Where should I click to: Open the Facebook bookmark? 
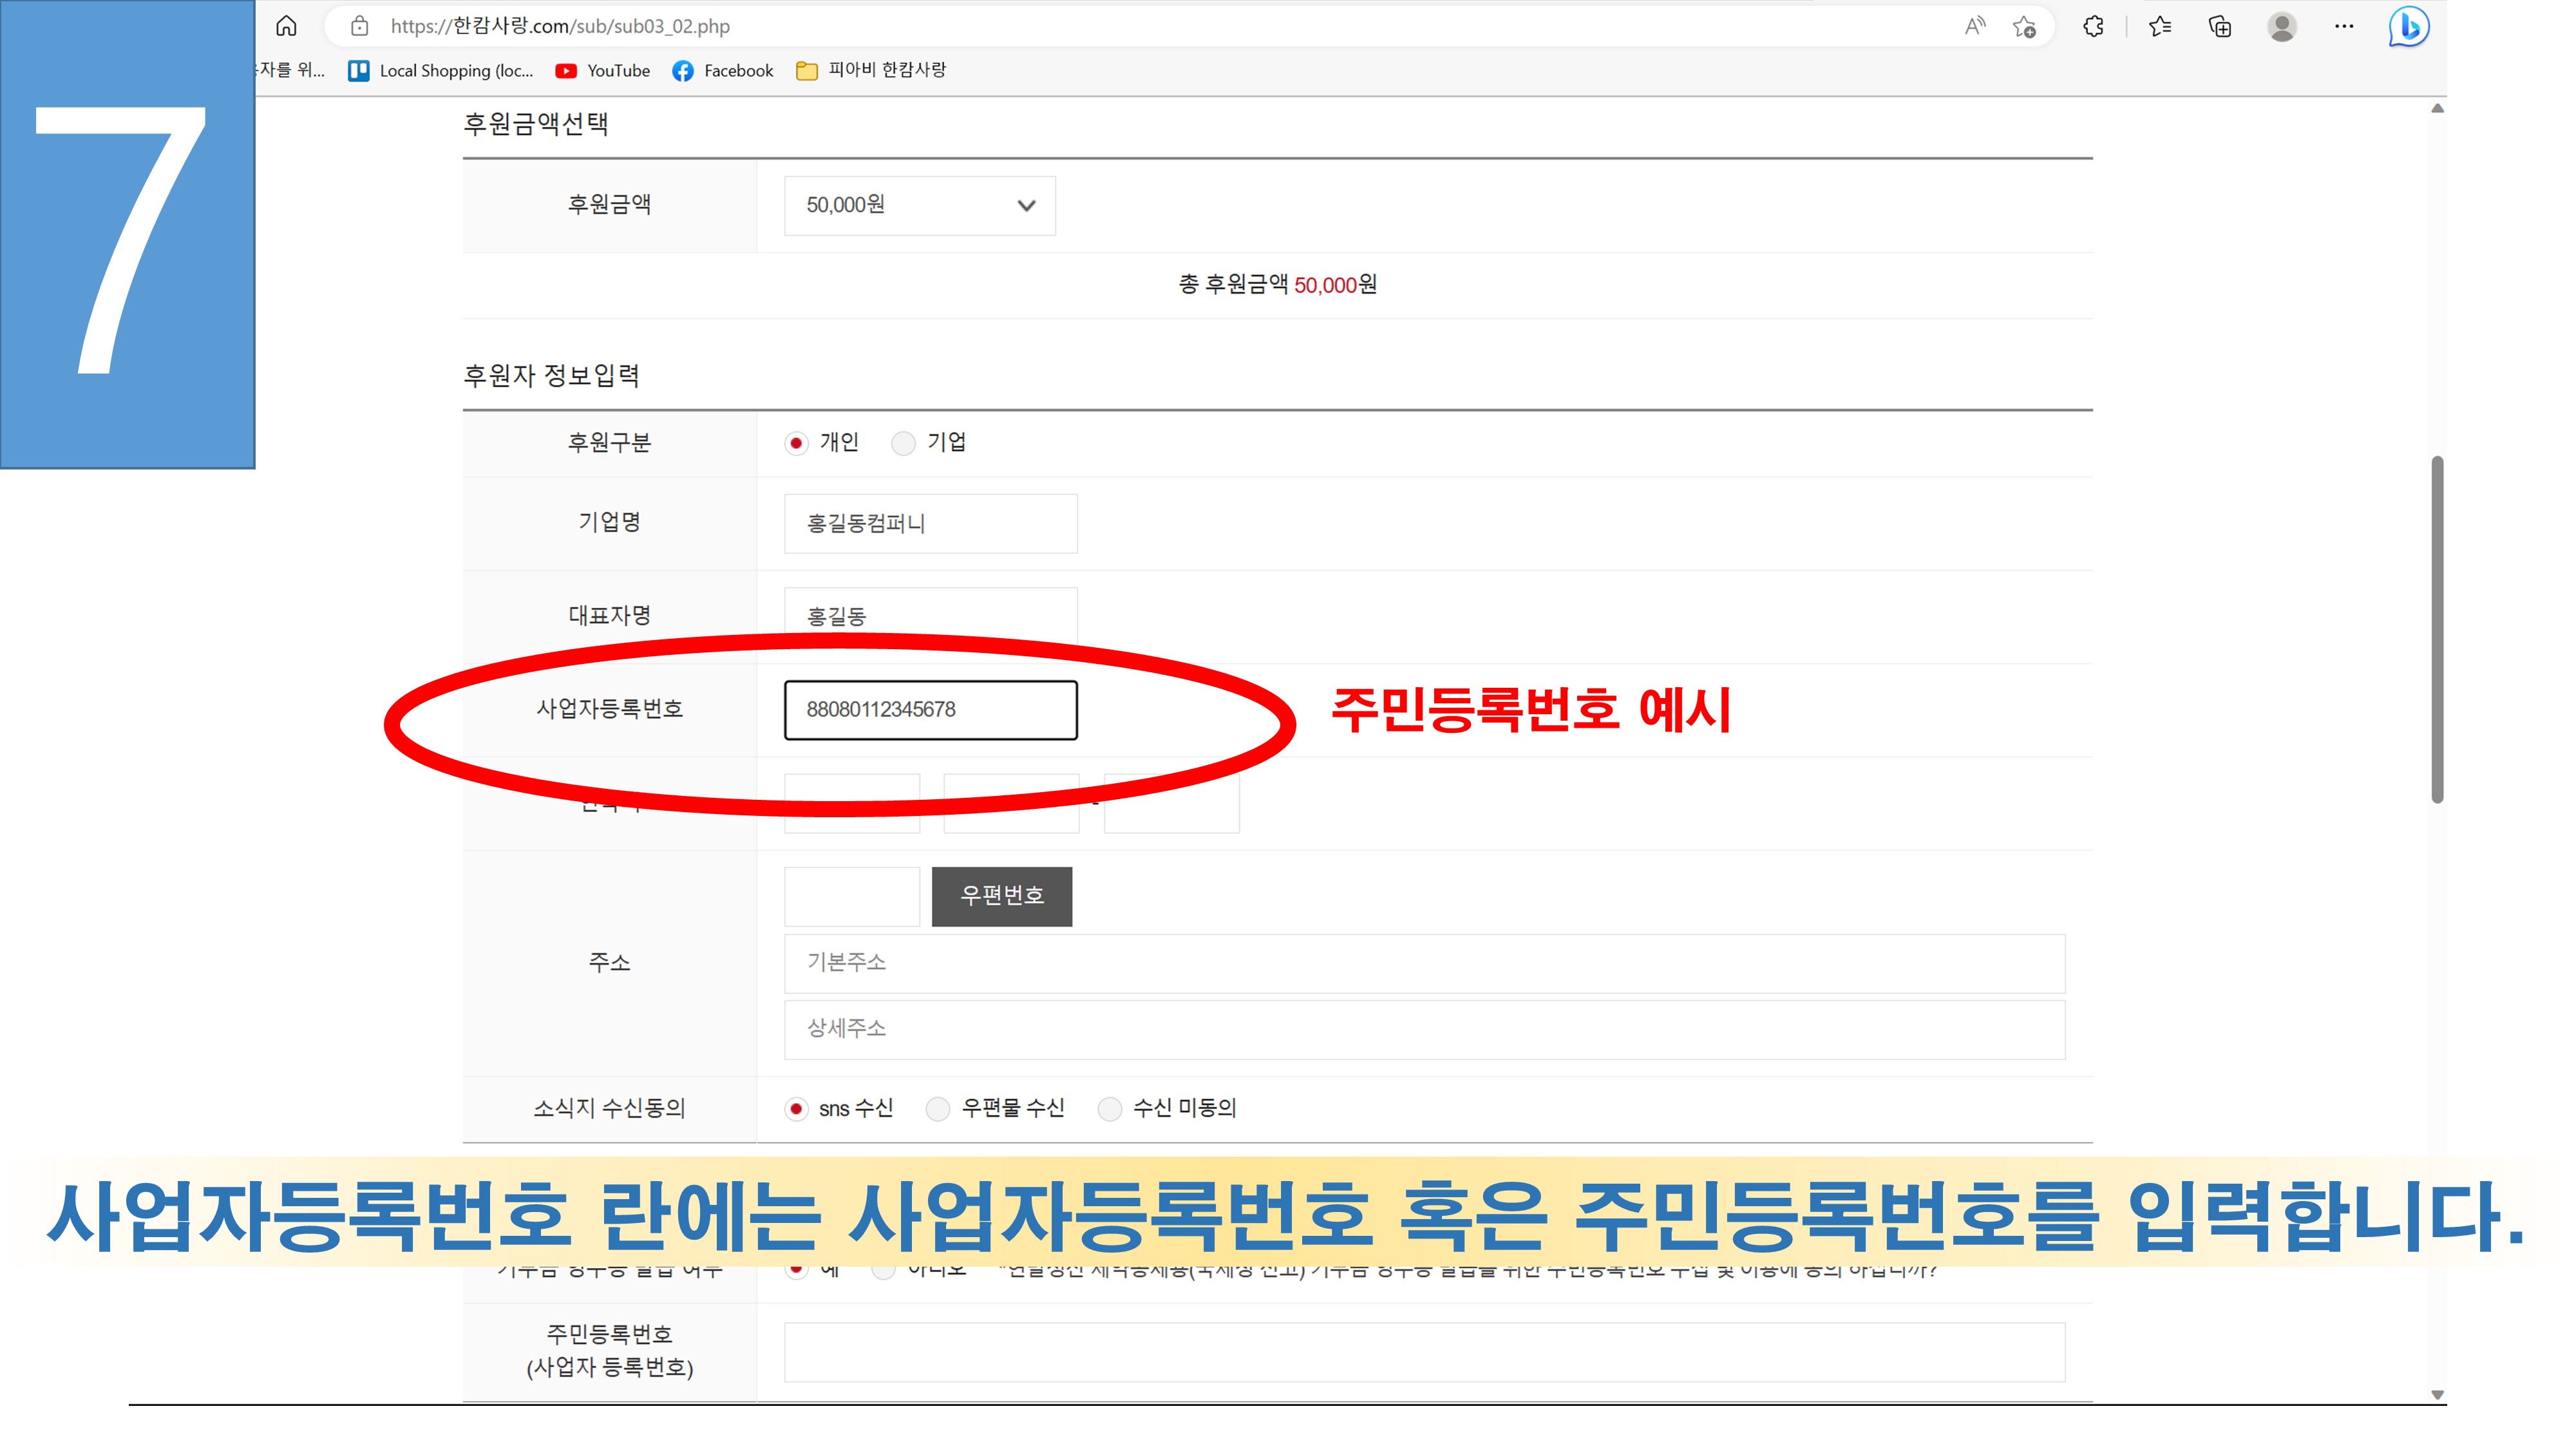point(723,70)
